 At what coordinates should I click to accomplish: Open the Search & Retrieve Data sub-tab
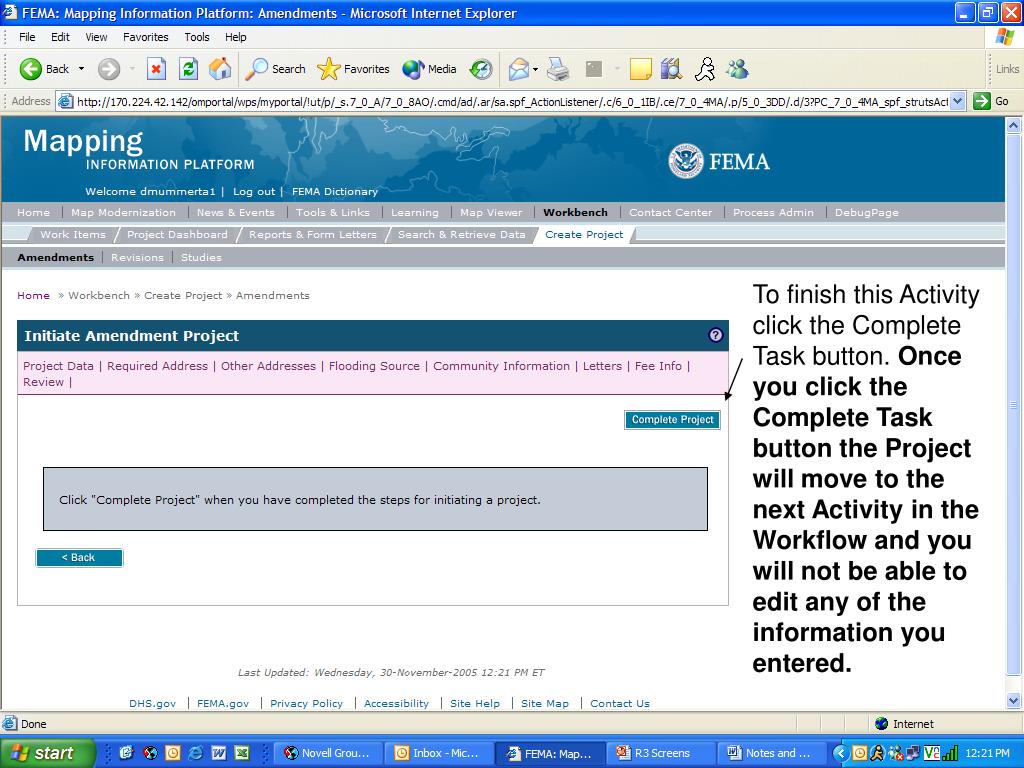462,234
